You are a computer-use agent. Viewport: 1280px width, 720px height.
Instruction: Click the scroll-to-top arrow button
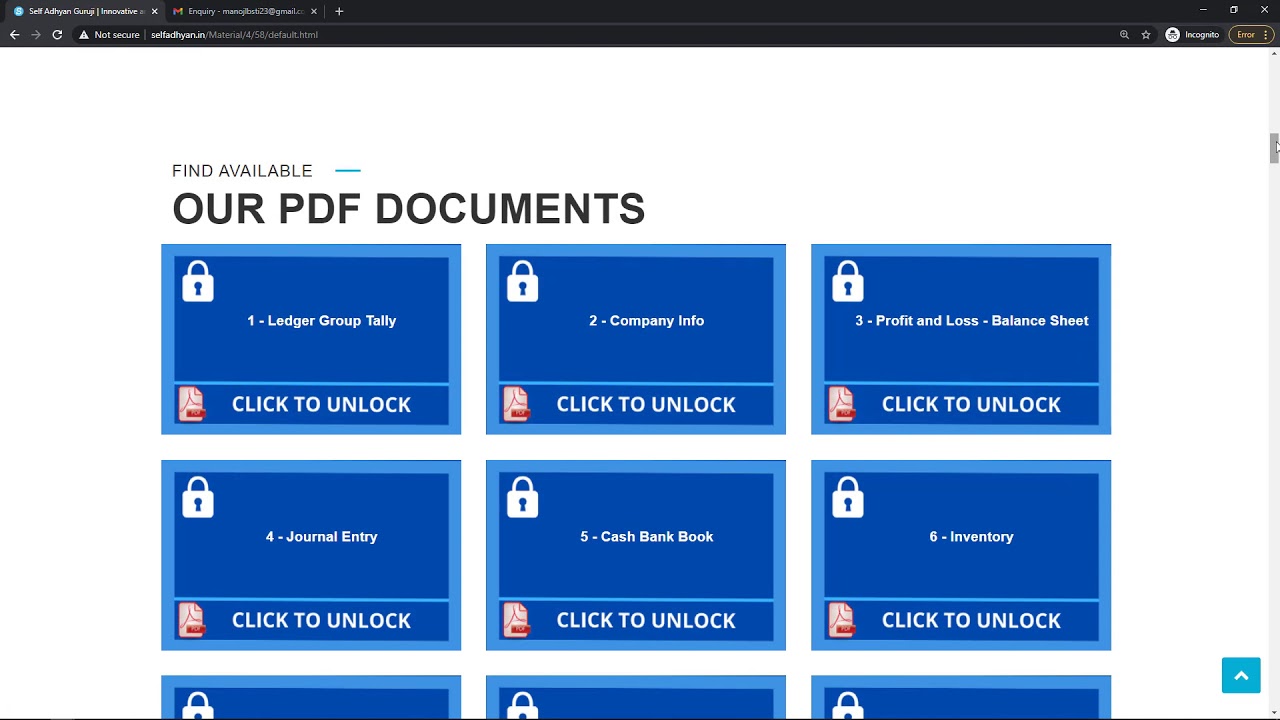point(1241,676)
